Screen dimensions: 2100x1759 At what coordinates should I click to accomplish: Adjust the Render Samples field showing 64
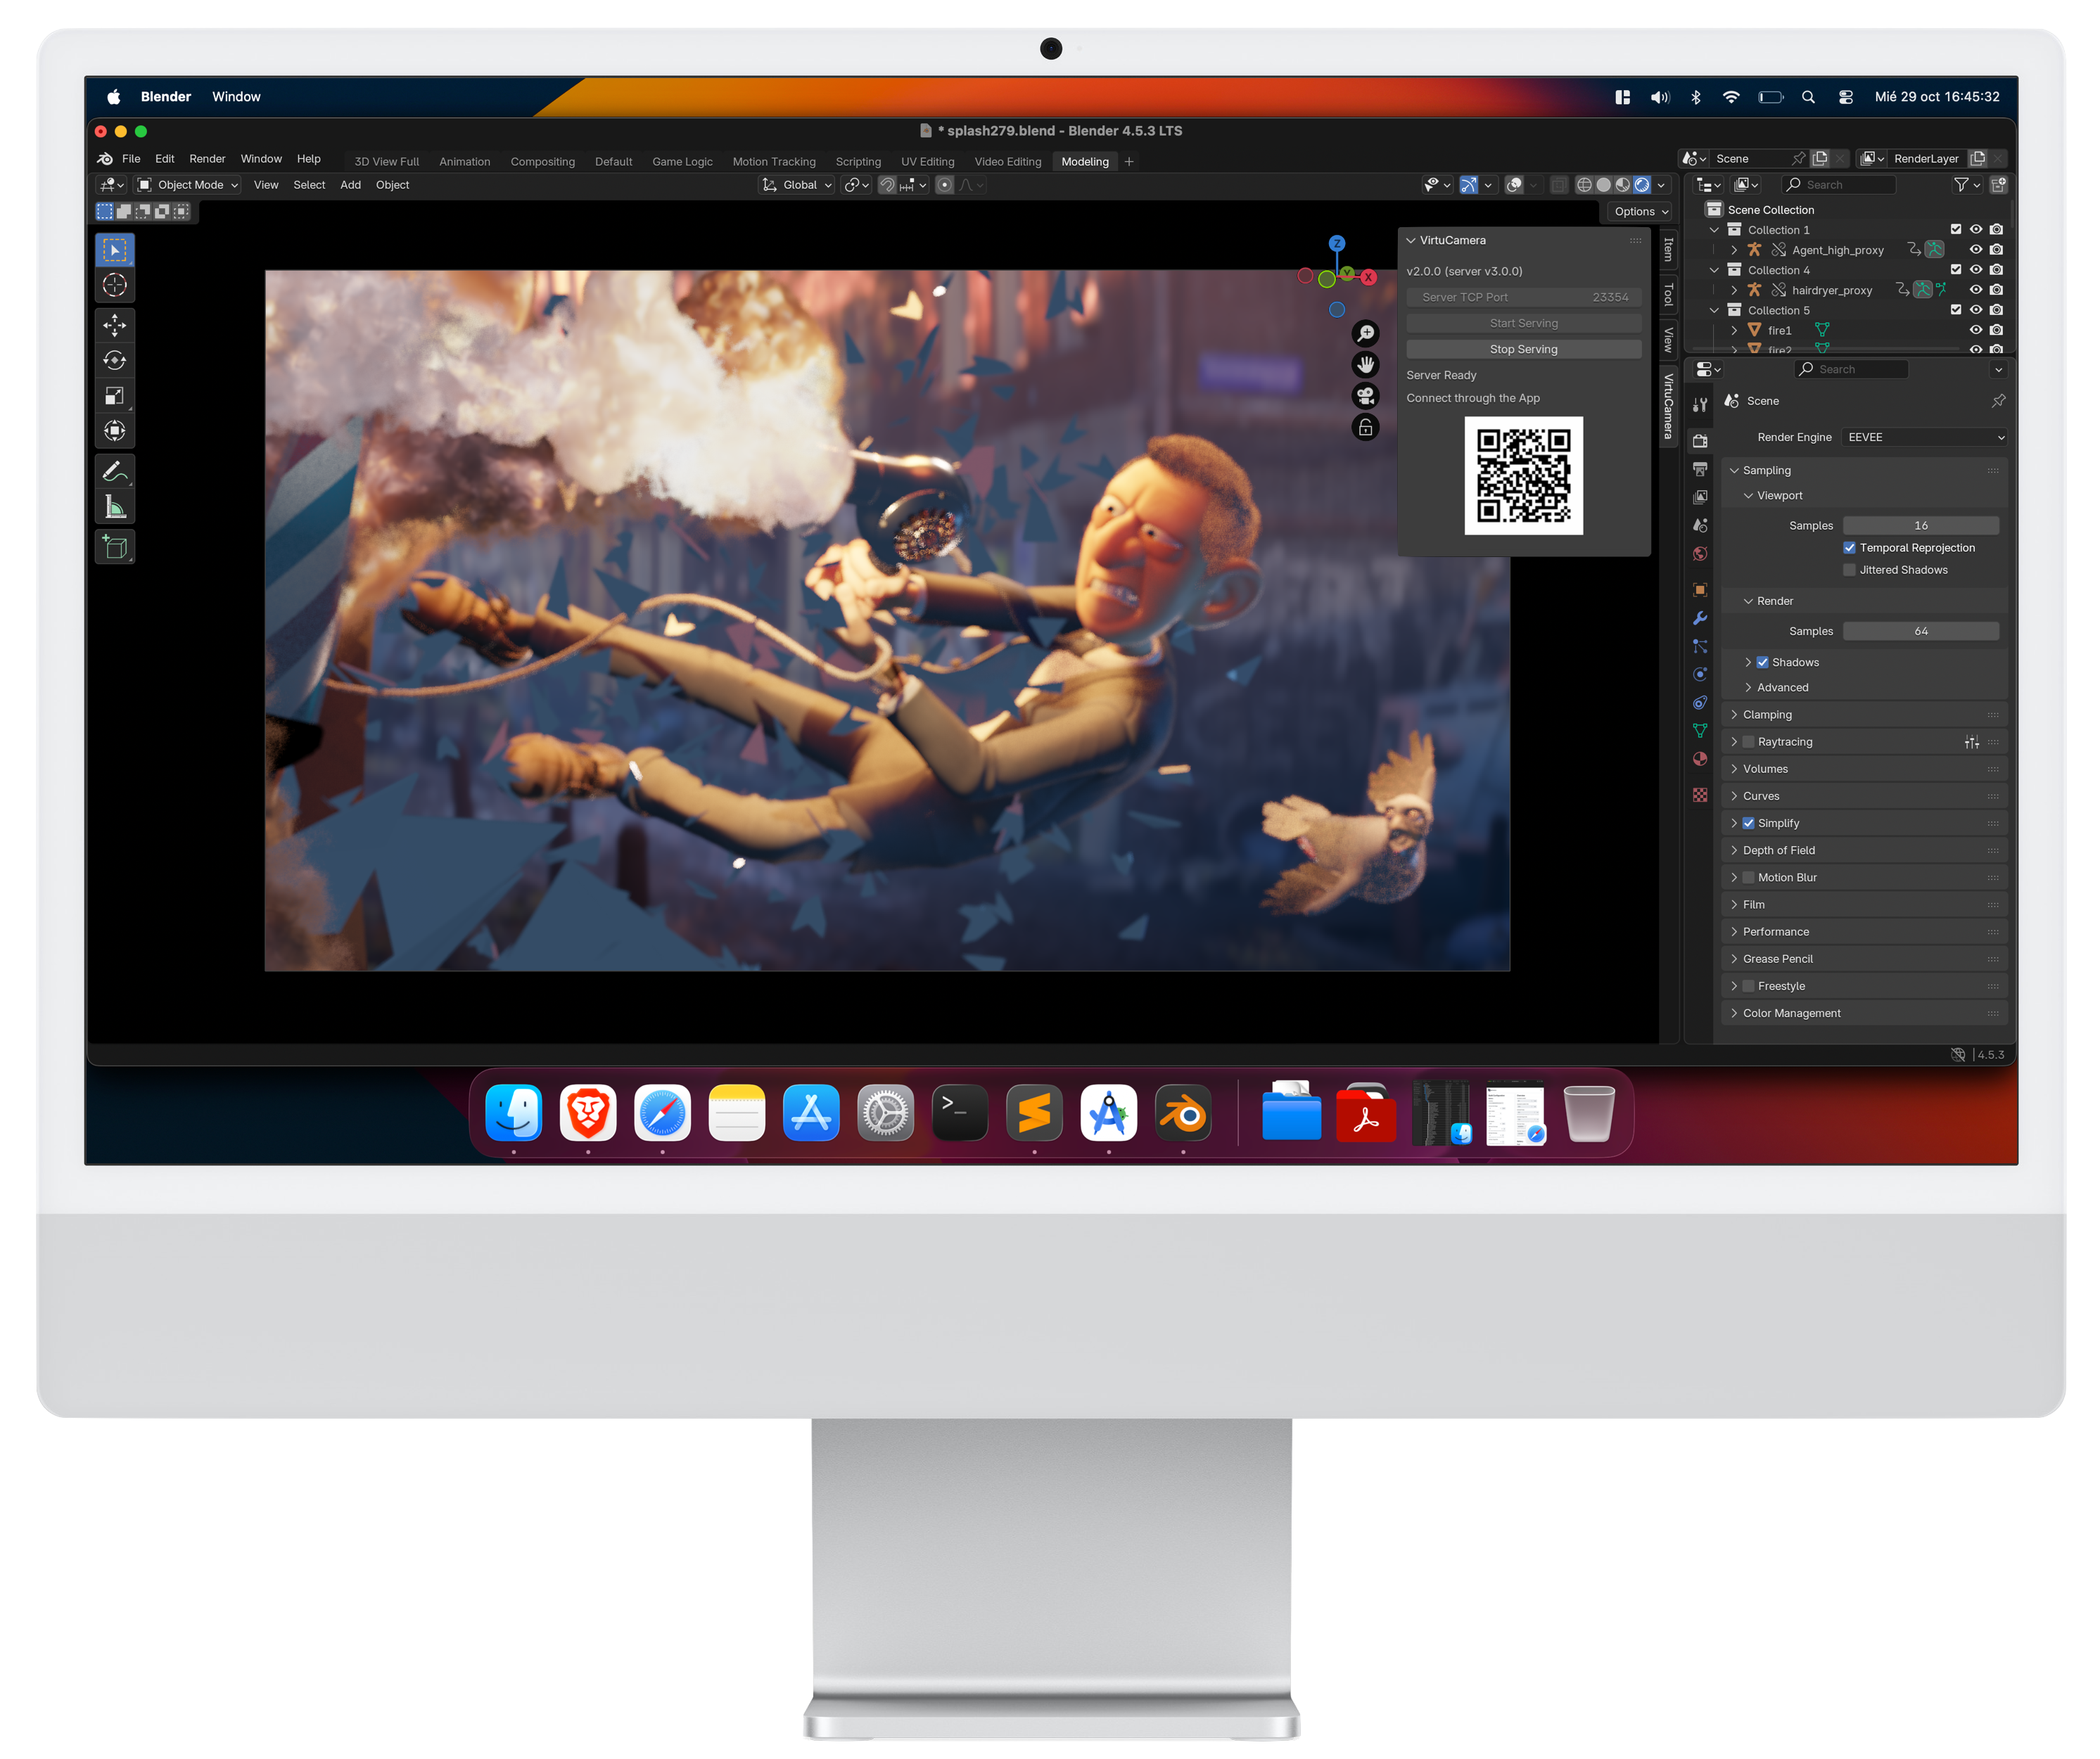click(1920, 631)
